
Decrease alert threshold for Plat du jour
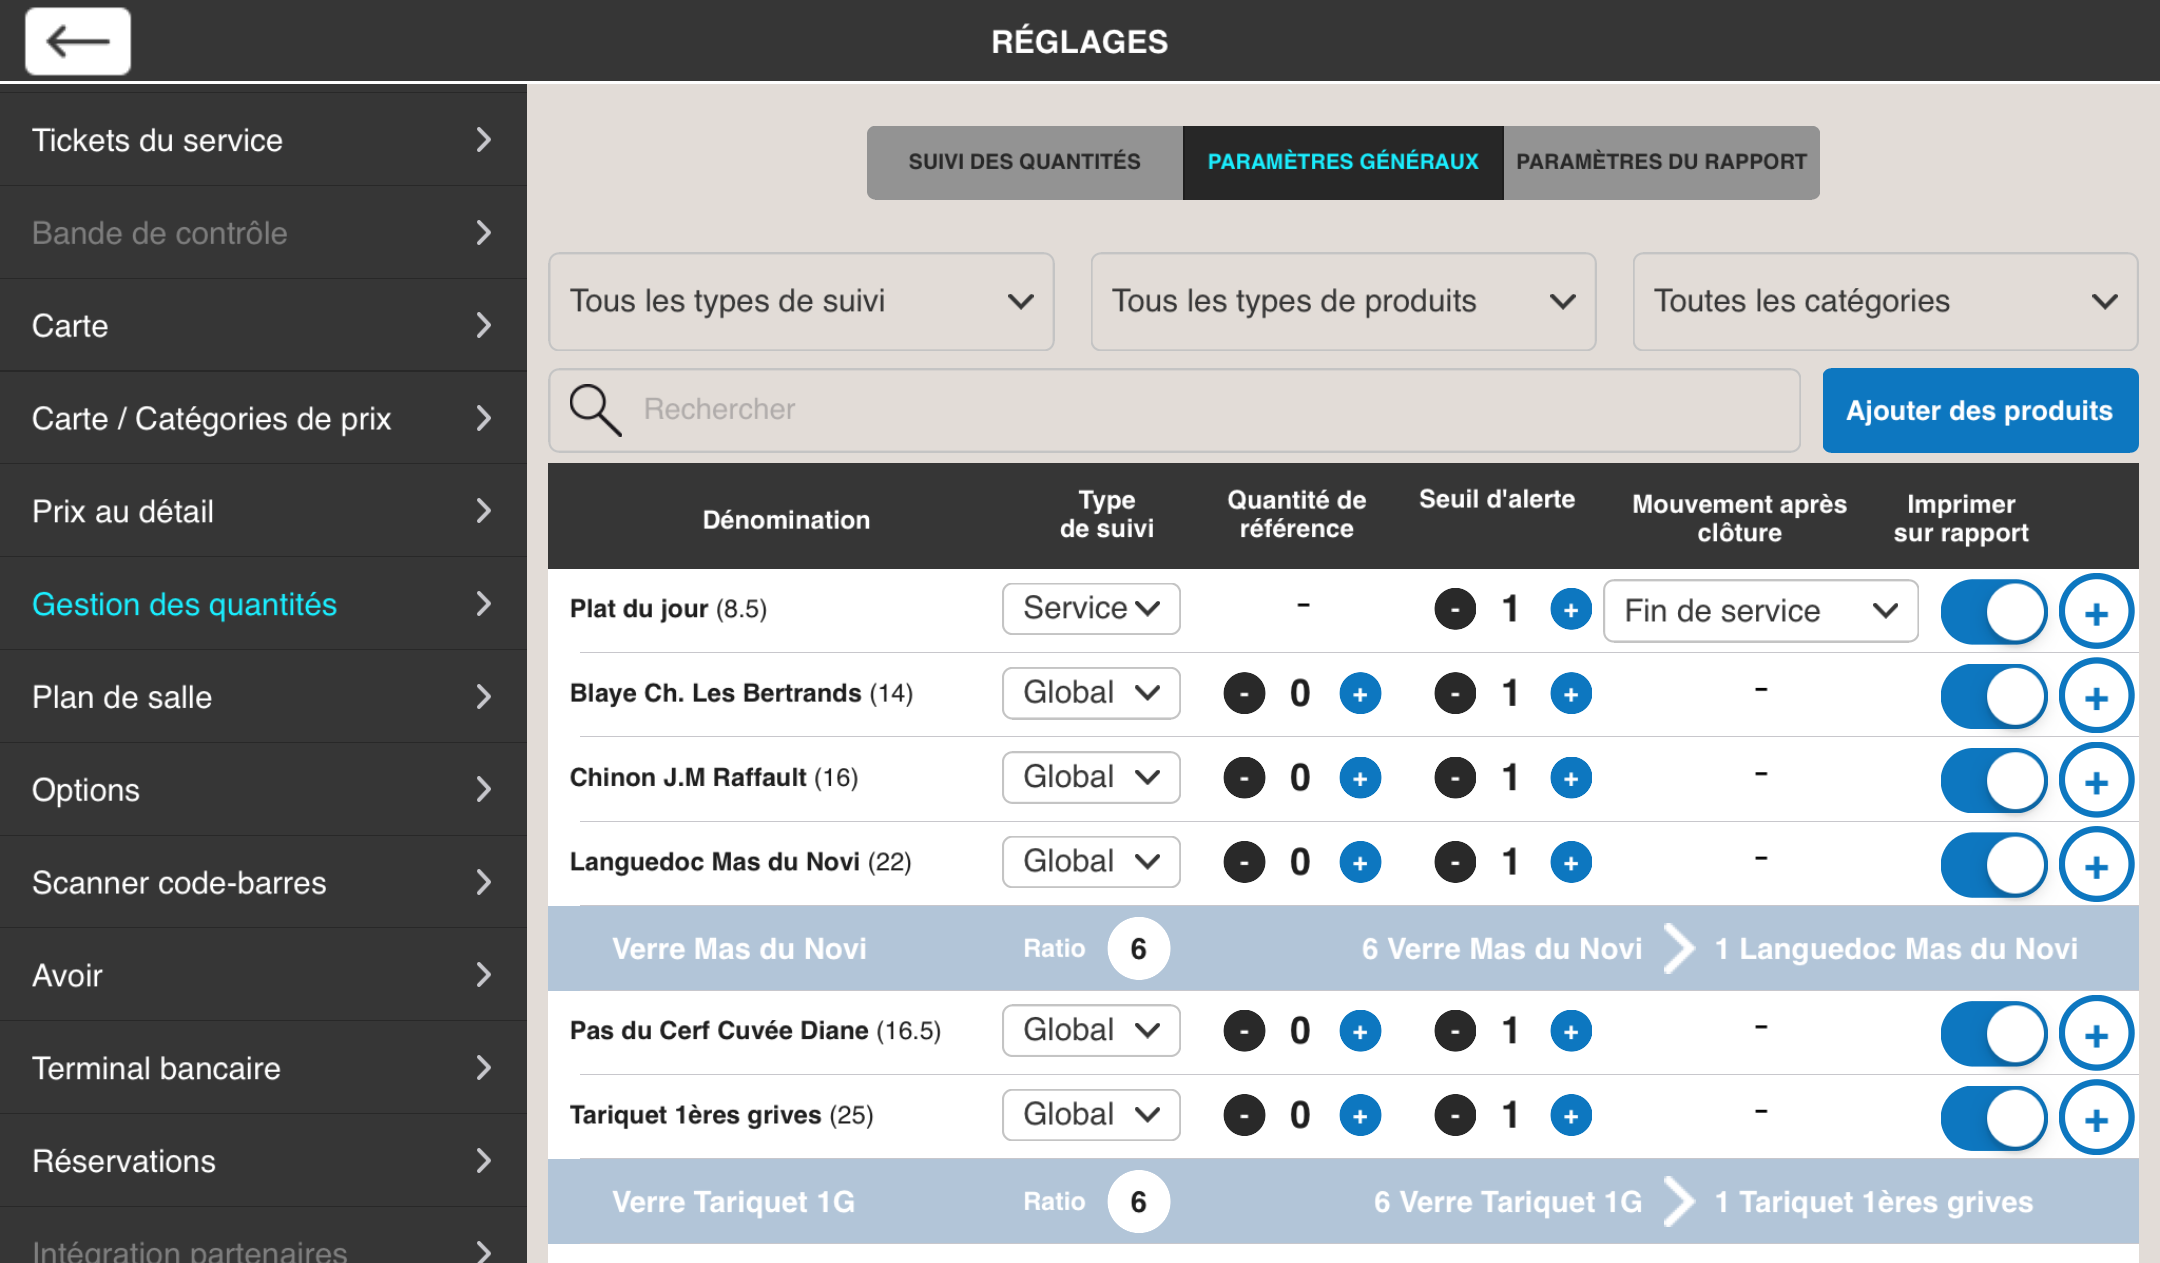tap(1455, 609)
